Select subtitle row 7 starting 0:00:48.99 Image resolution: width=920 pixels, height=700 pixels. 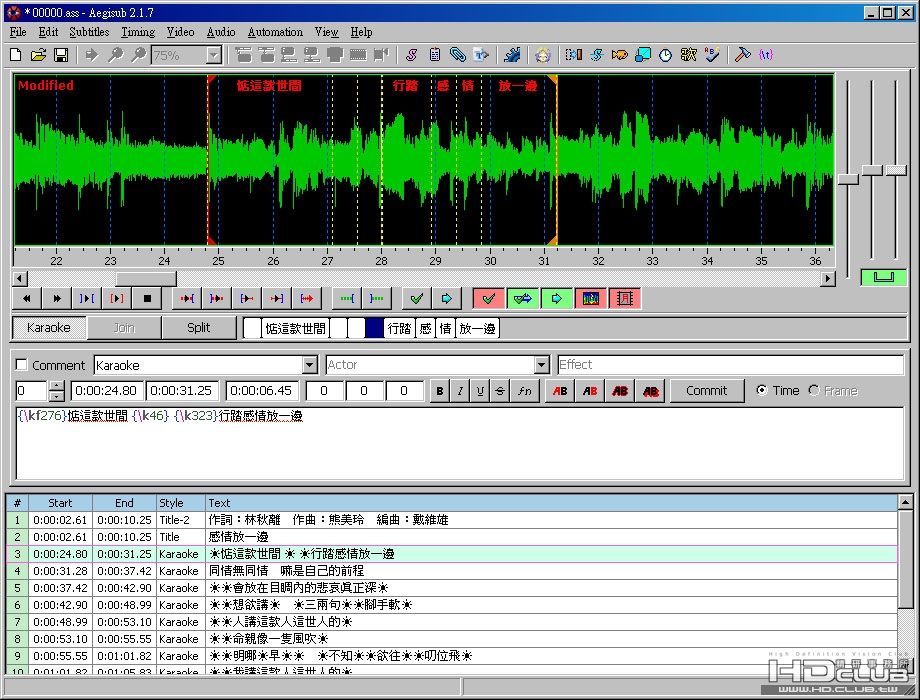tap(452, 622)
